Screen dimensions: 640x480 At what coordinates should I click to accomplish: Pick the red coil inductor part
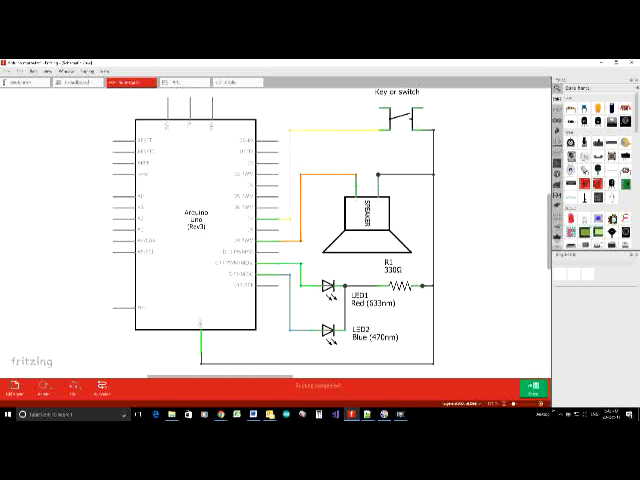pyautogui.click(x=625, y=108)
